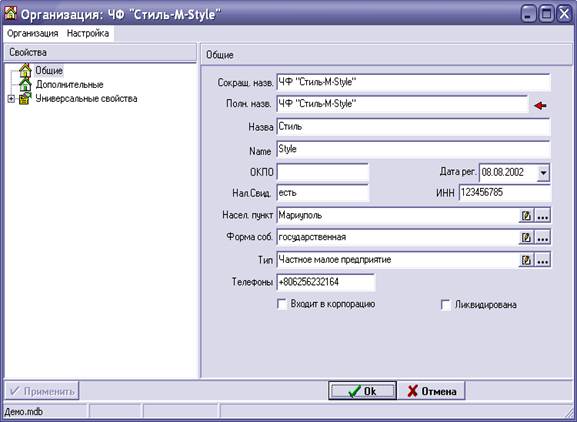Click the red arrow beside Полн. назв.
The height and width of the screenshot is (422, 577).
coord(540,106)
